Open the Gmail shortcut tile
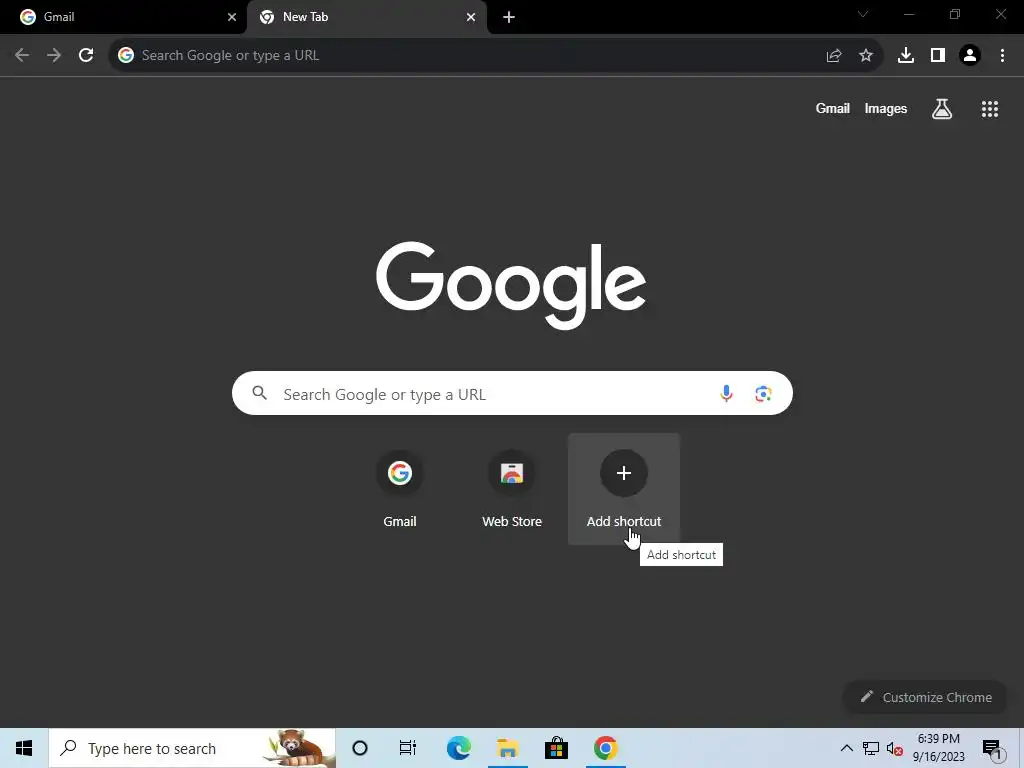The height and width of the screenshot is (768, 1024). click(400, 488)
